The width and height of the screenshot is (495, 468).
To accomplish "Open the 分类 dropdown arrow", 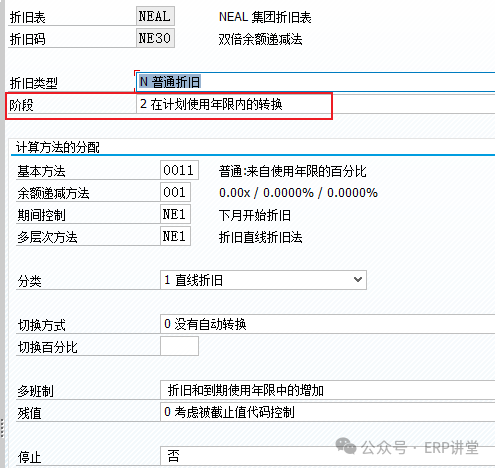I will pyautogui.click(x=358, y=280).
